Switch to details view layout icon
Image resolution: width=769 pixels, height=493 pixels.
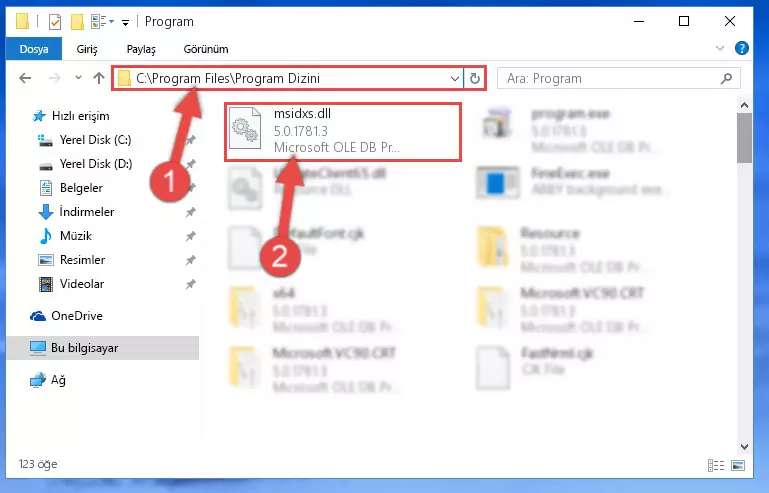coord(716,465)
